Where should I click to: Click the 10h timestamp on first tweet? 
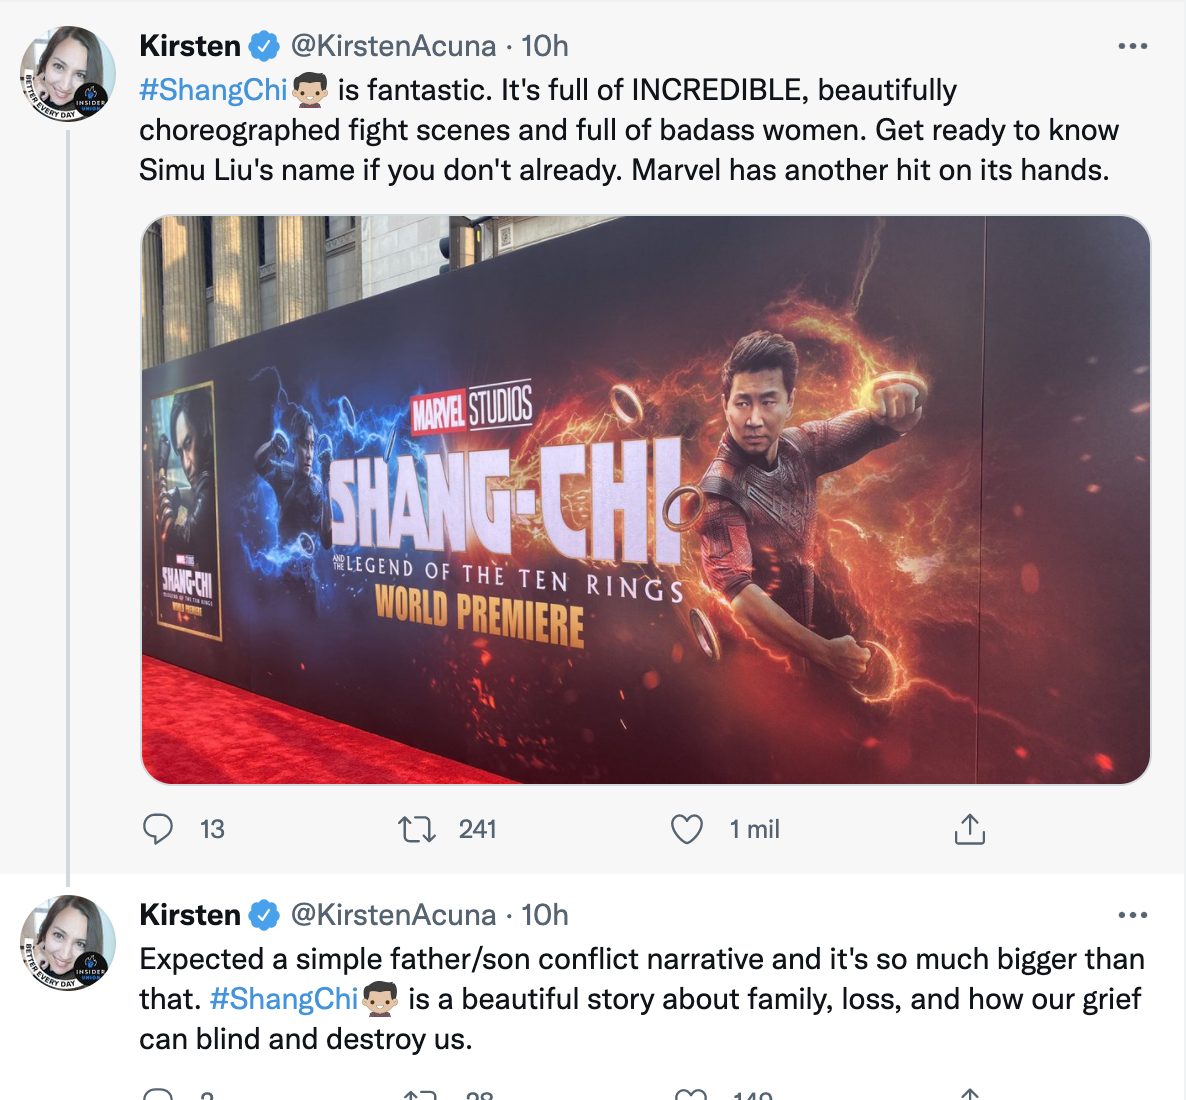[x=545, y=46]
